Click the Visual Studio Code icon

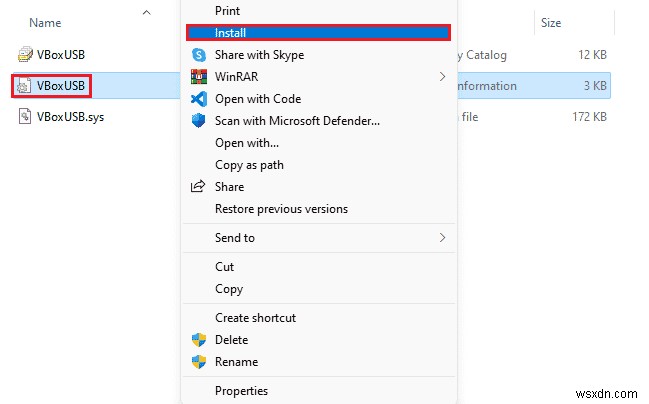point(197,99)
